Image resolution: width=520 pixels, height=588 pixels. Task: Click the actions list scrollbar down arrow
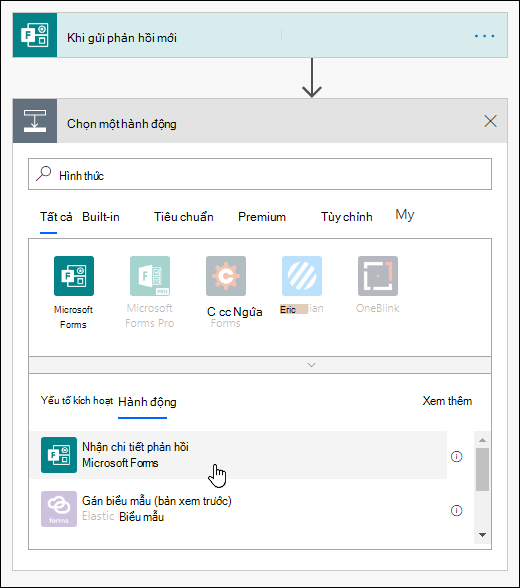(x=483, y=535)
